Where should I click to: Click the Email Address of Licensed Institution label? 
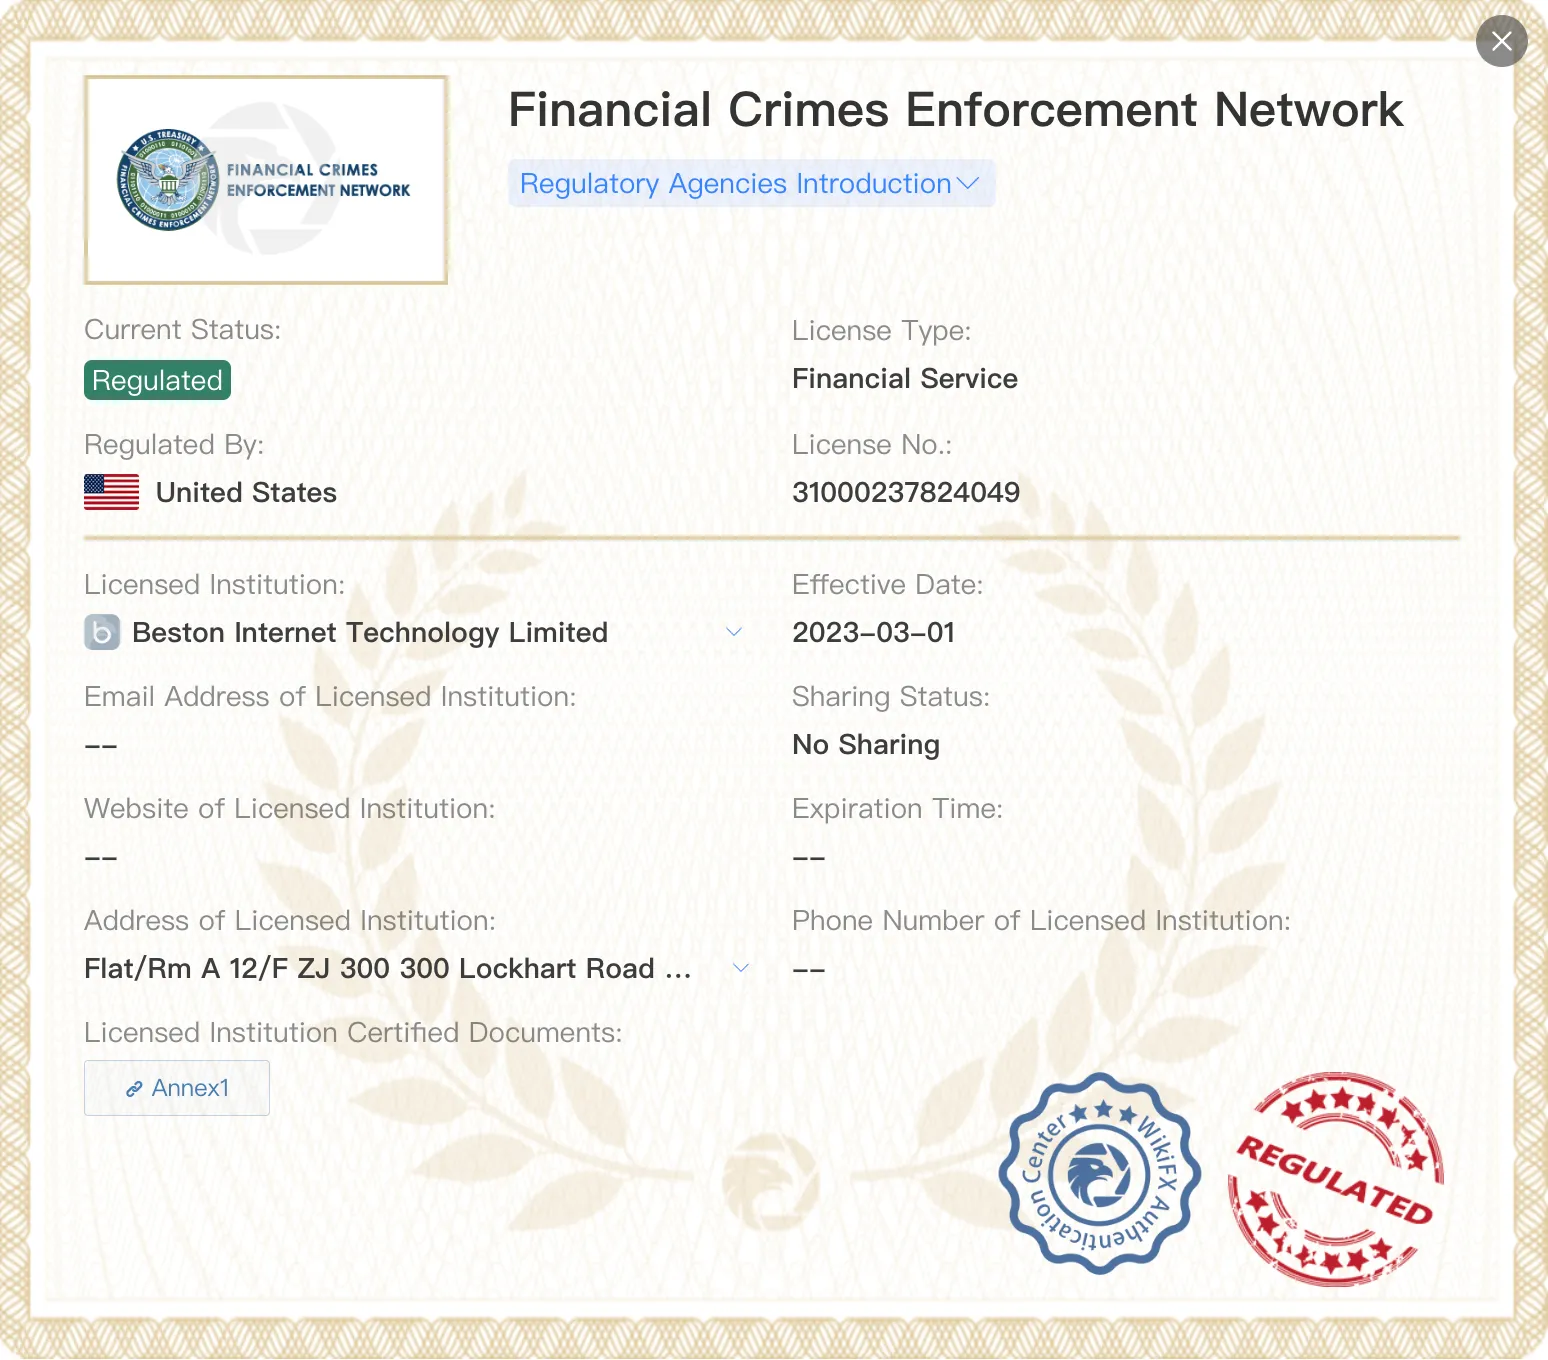[330, 696]
